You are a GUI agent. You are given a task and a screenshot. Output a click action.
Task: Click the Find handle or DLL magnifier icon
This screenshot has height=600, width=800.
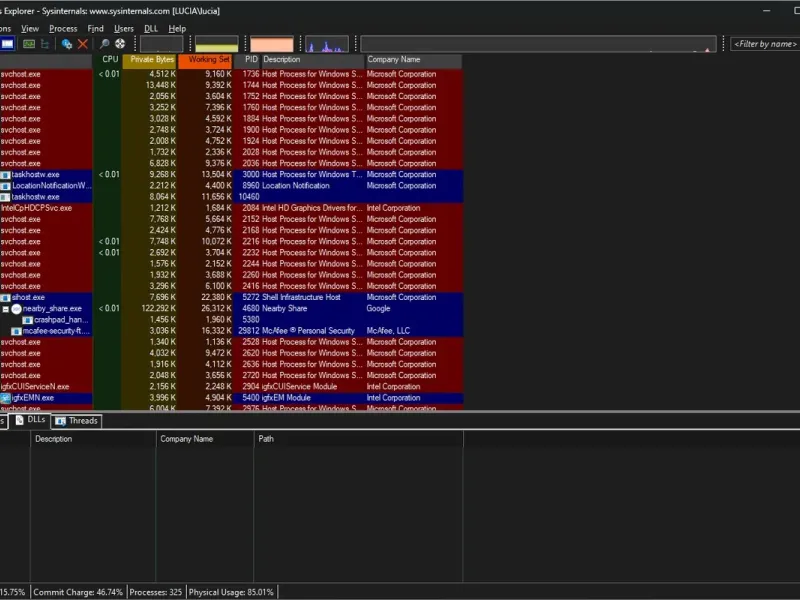[x=104, y=44]
